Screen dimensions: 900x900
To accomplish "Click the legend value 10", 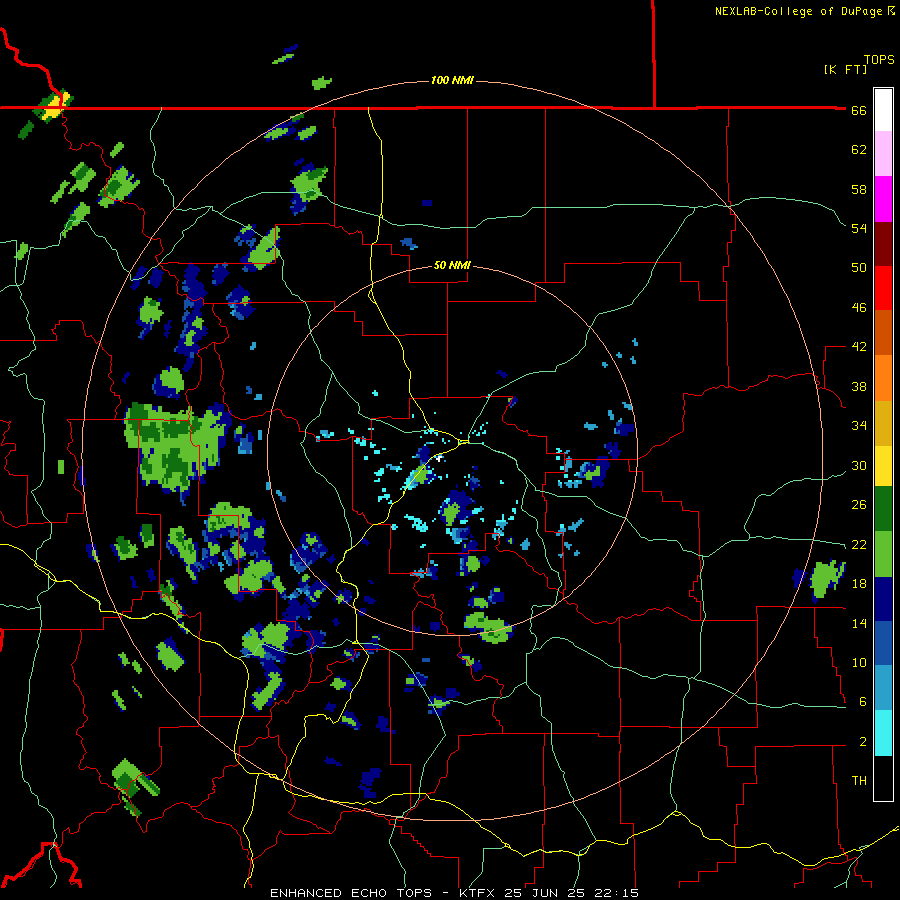I will click(x=859, y=662).
